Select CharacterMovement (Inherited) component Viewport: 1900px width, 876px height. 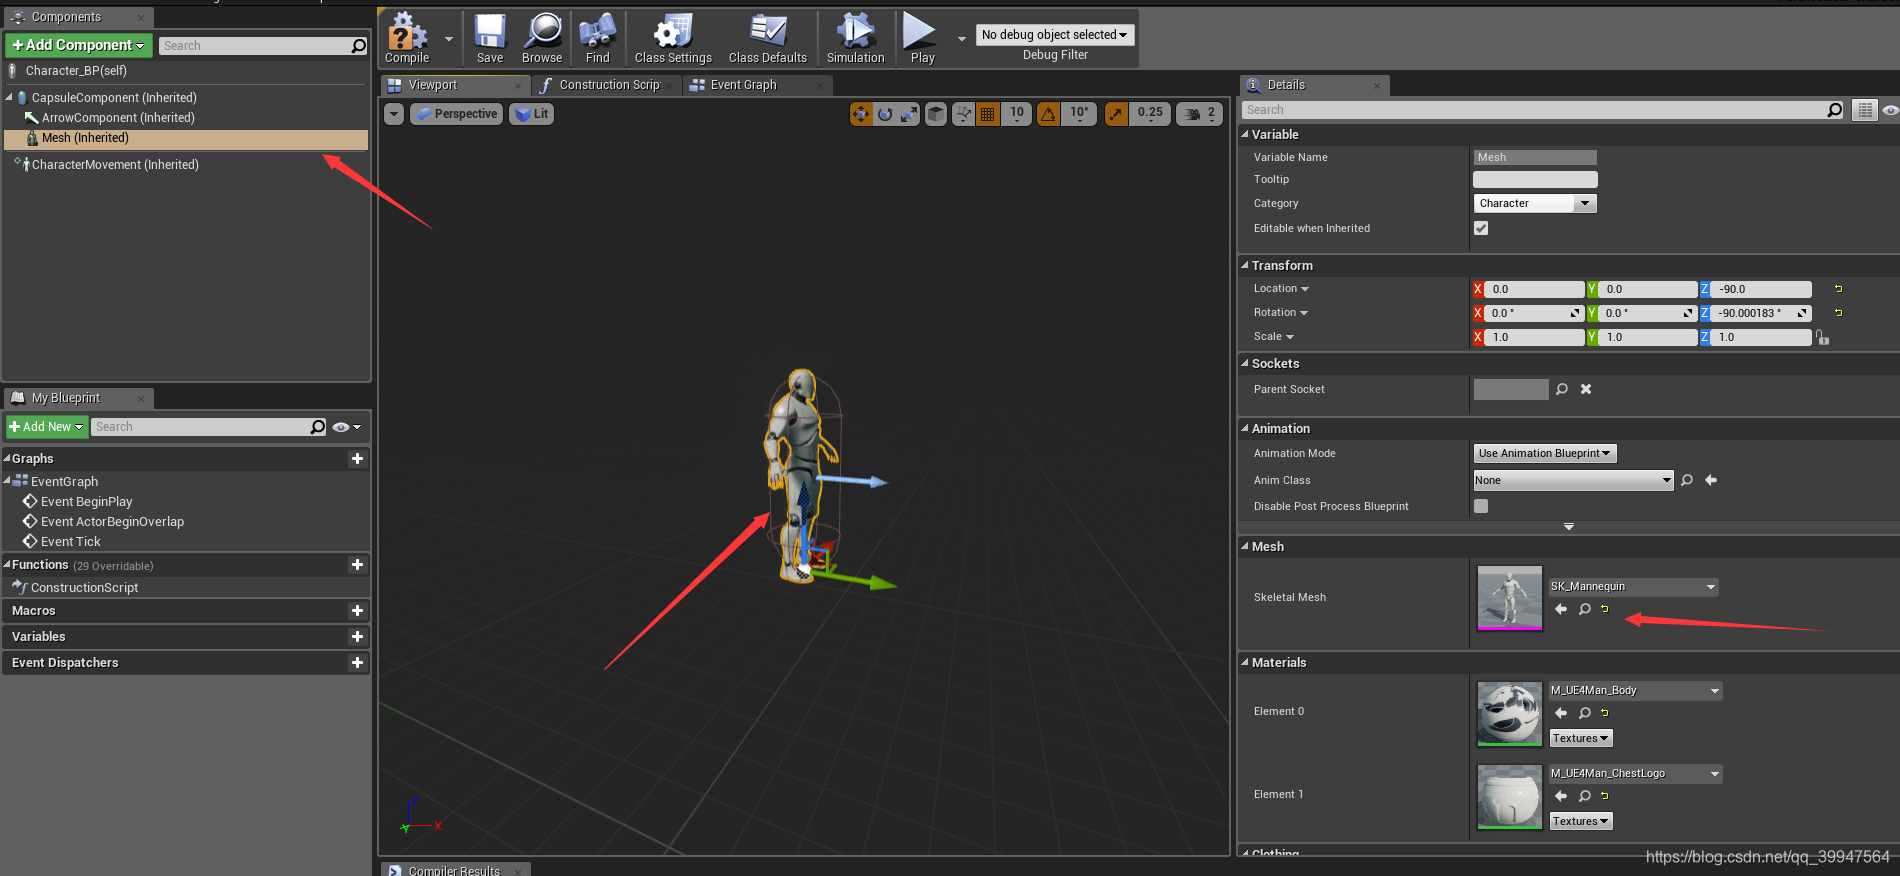[x=115, y=165]
